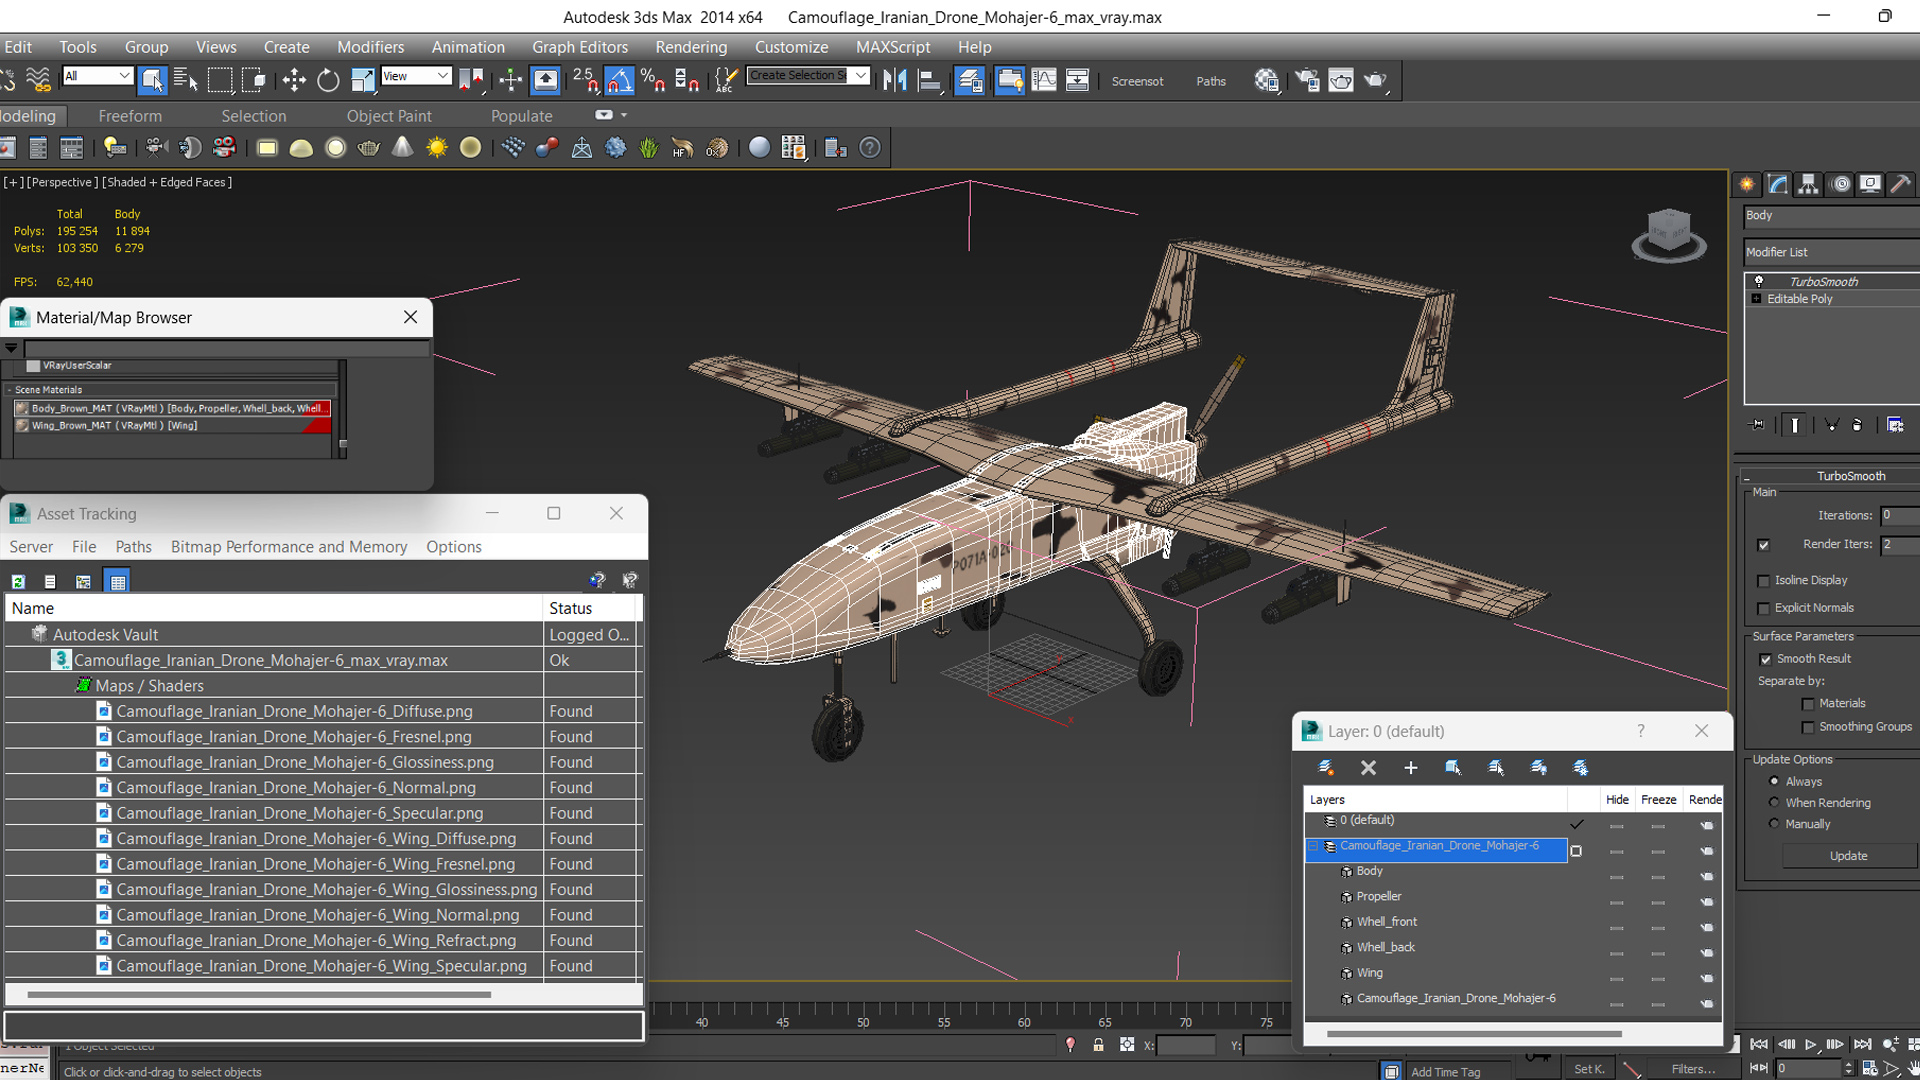Open the Motion command panel tab

(x=1840, y=184)
